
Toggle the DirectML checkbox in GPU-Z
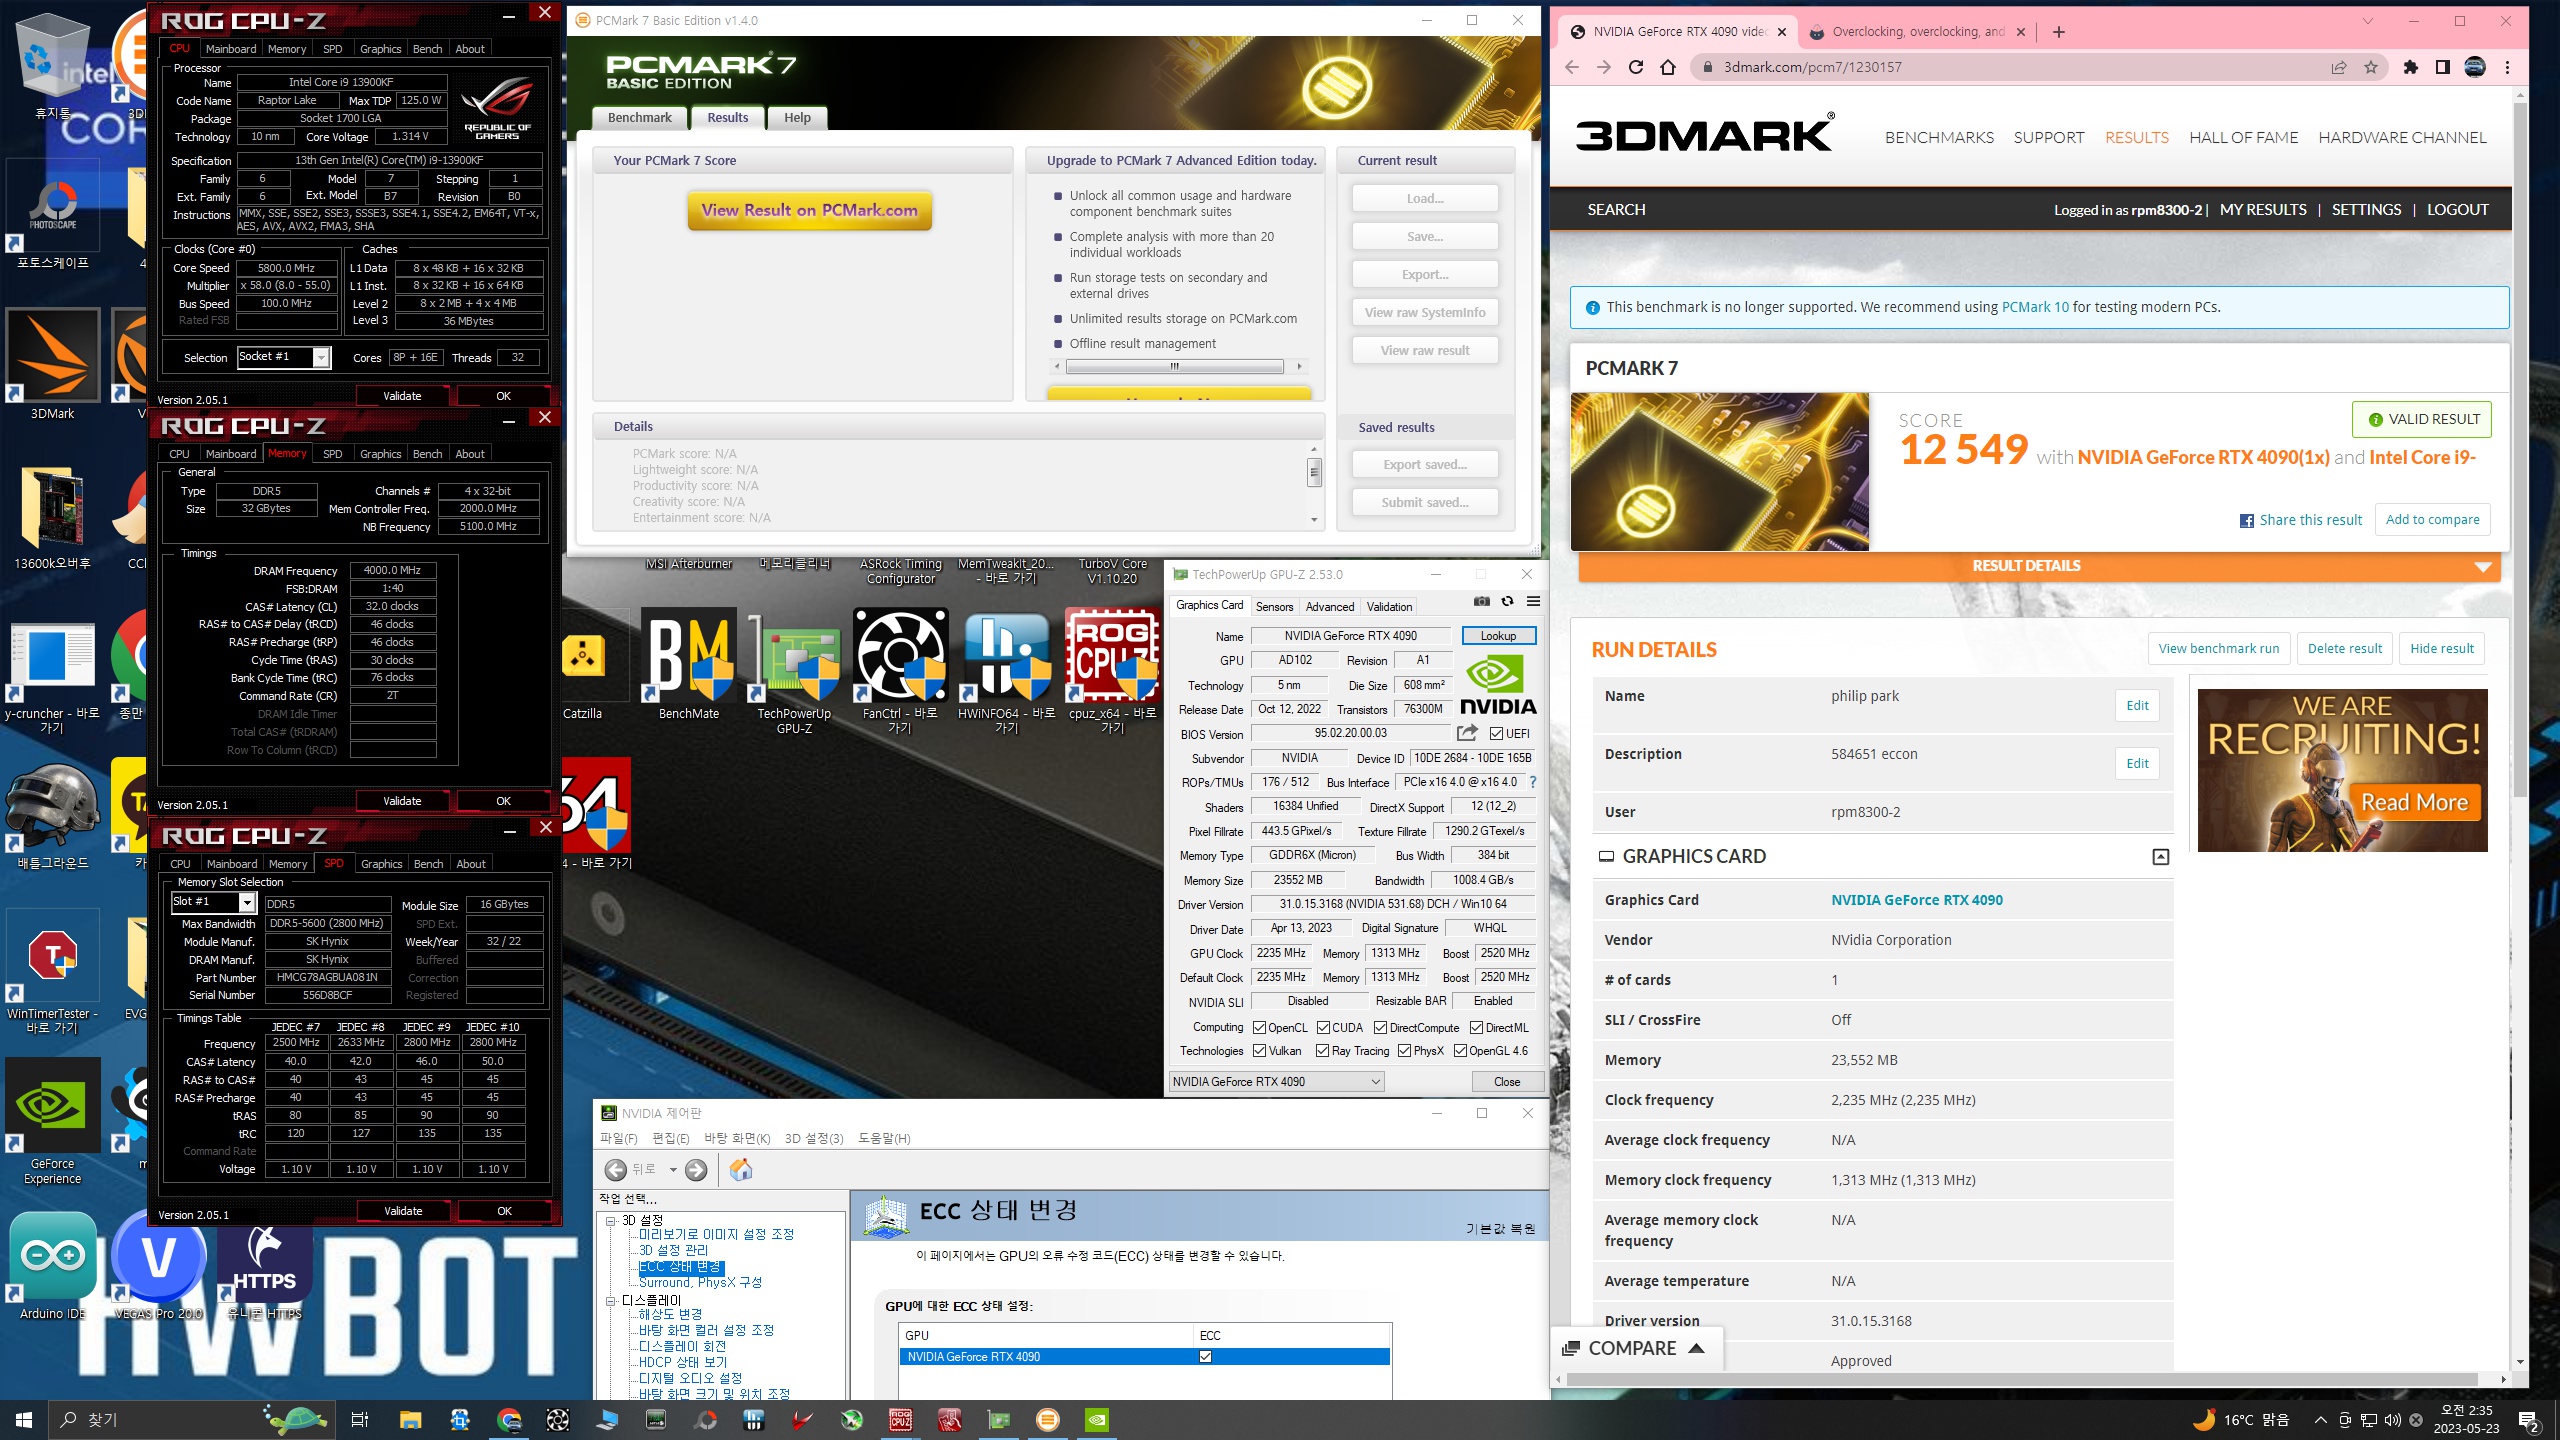tap(1476, 1027)
